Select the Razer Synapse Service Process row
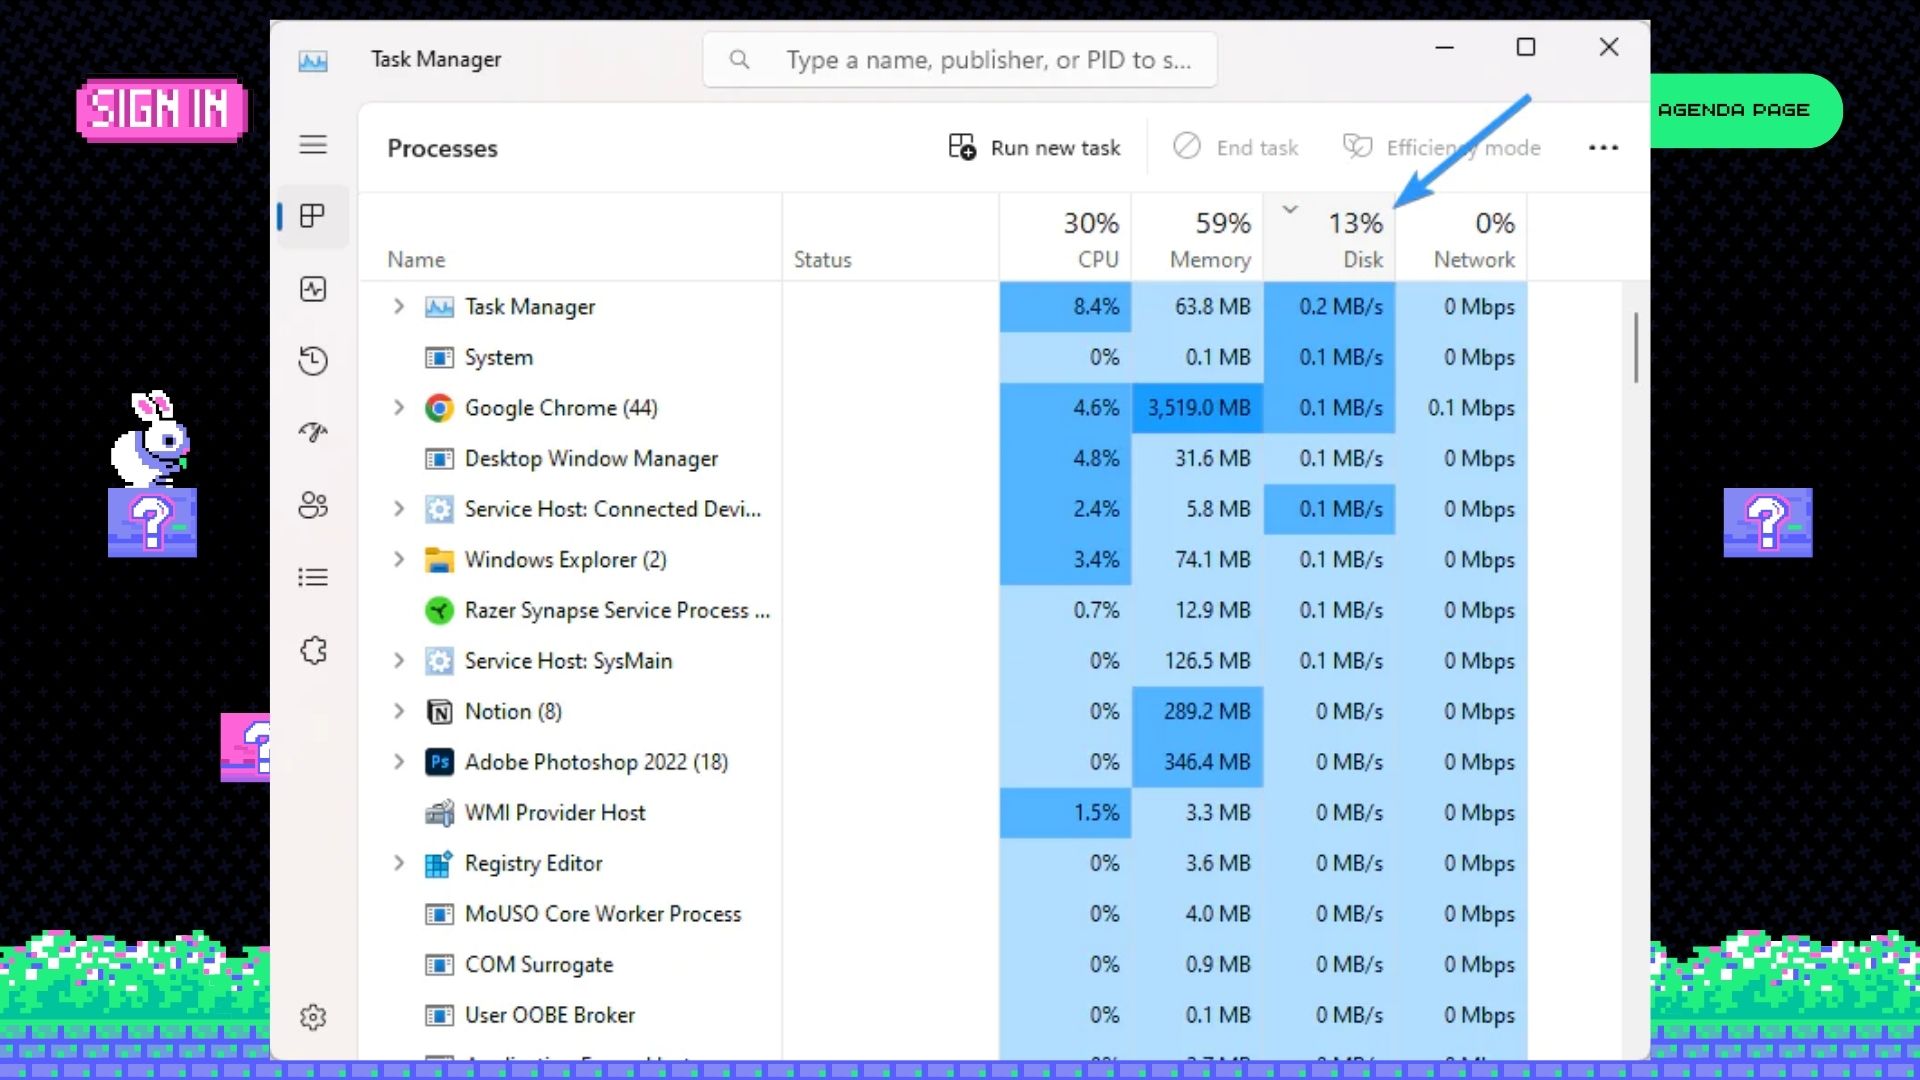 942,610
